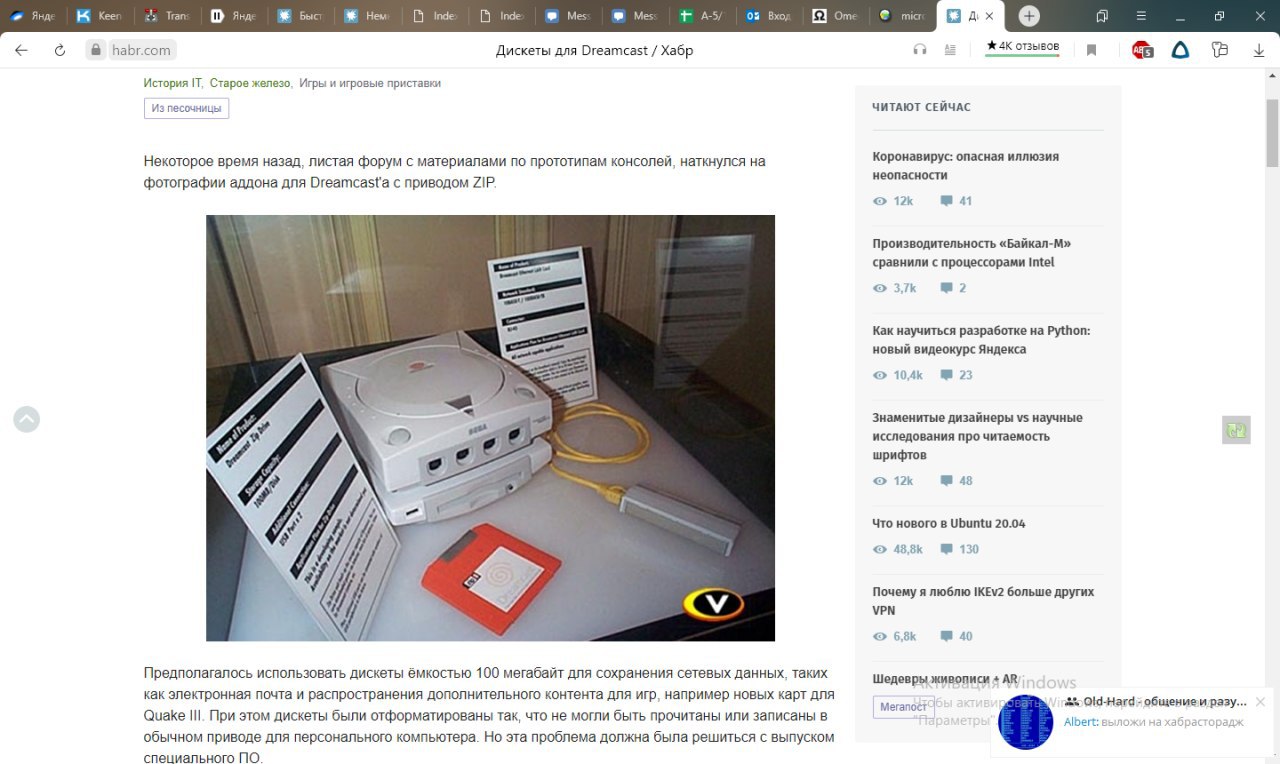Switch to the Keen tab

coord(100,16)
